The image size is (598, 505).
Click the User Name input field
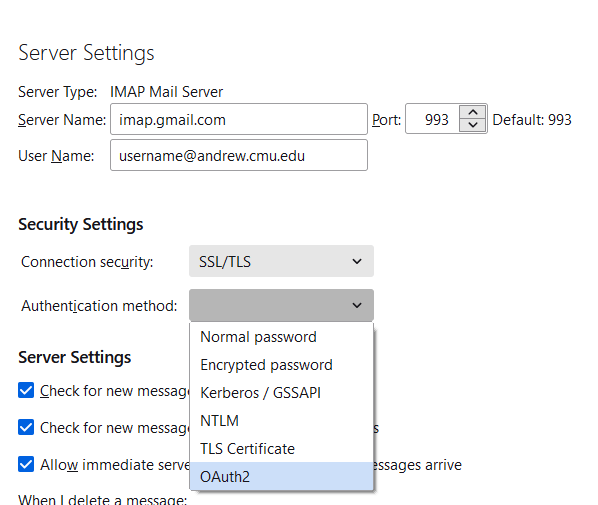(x=239, y=155)
